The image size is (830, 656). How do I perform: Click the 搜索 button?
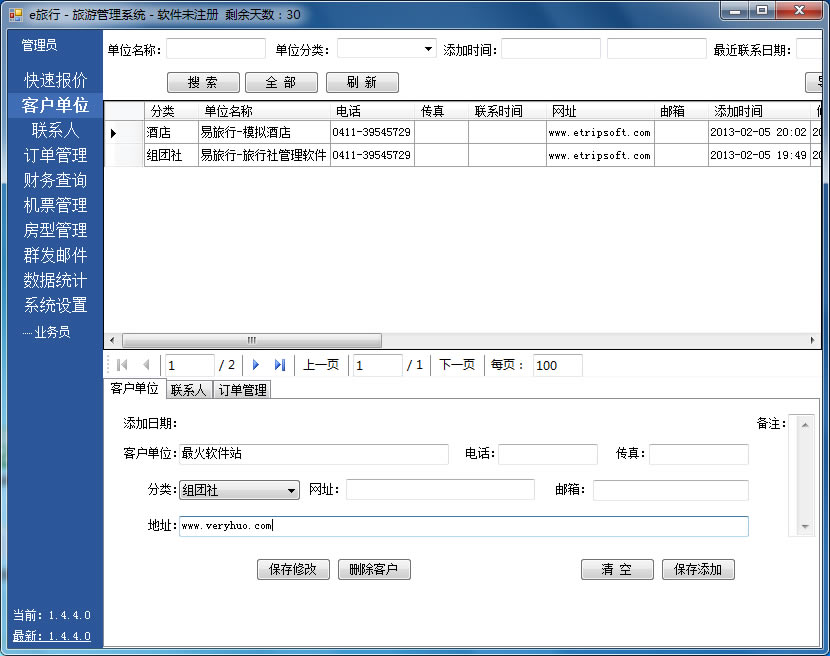pos(203,82)
